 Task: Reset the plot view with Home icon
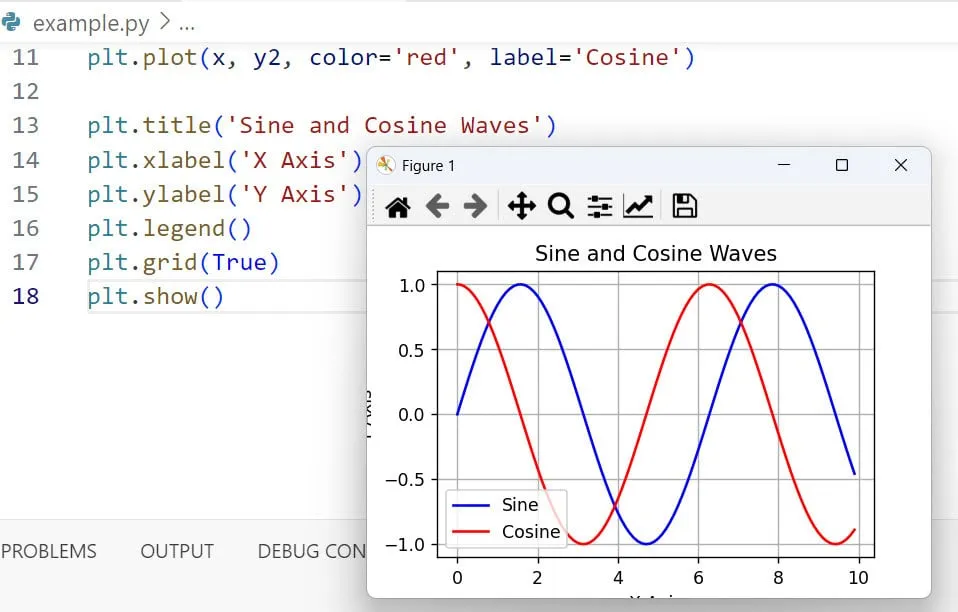[x=398, y=207]
